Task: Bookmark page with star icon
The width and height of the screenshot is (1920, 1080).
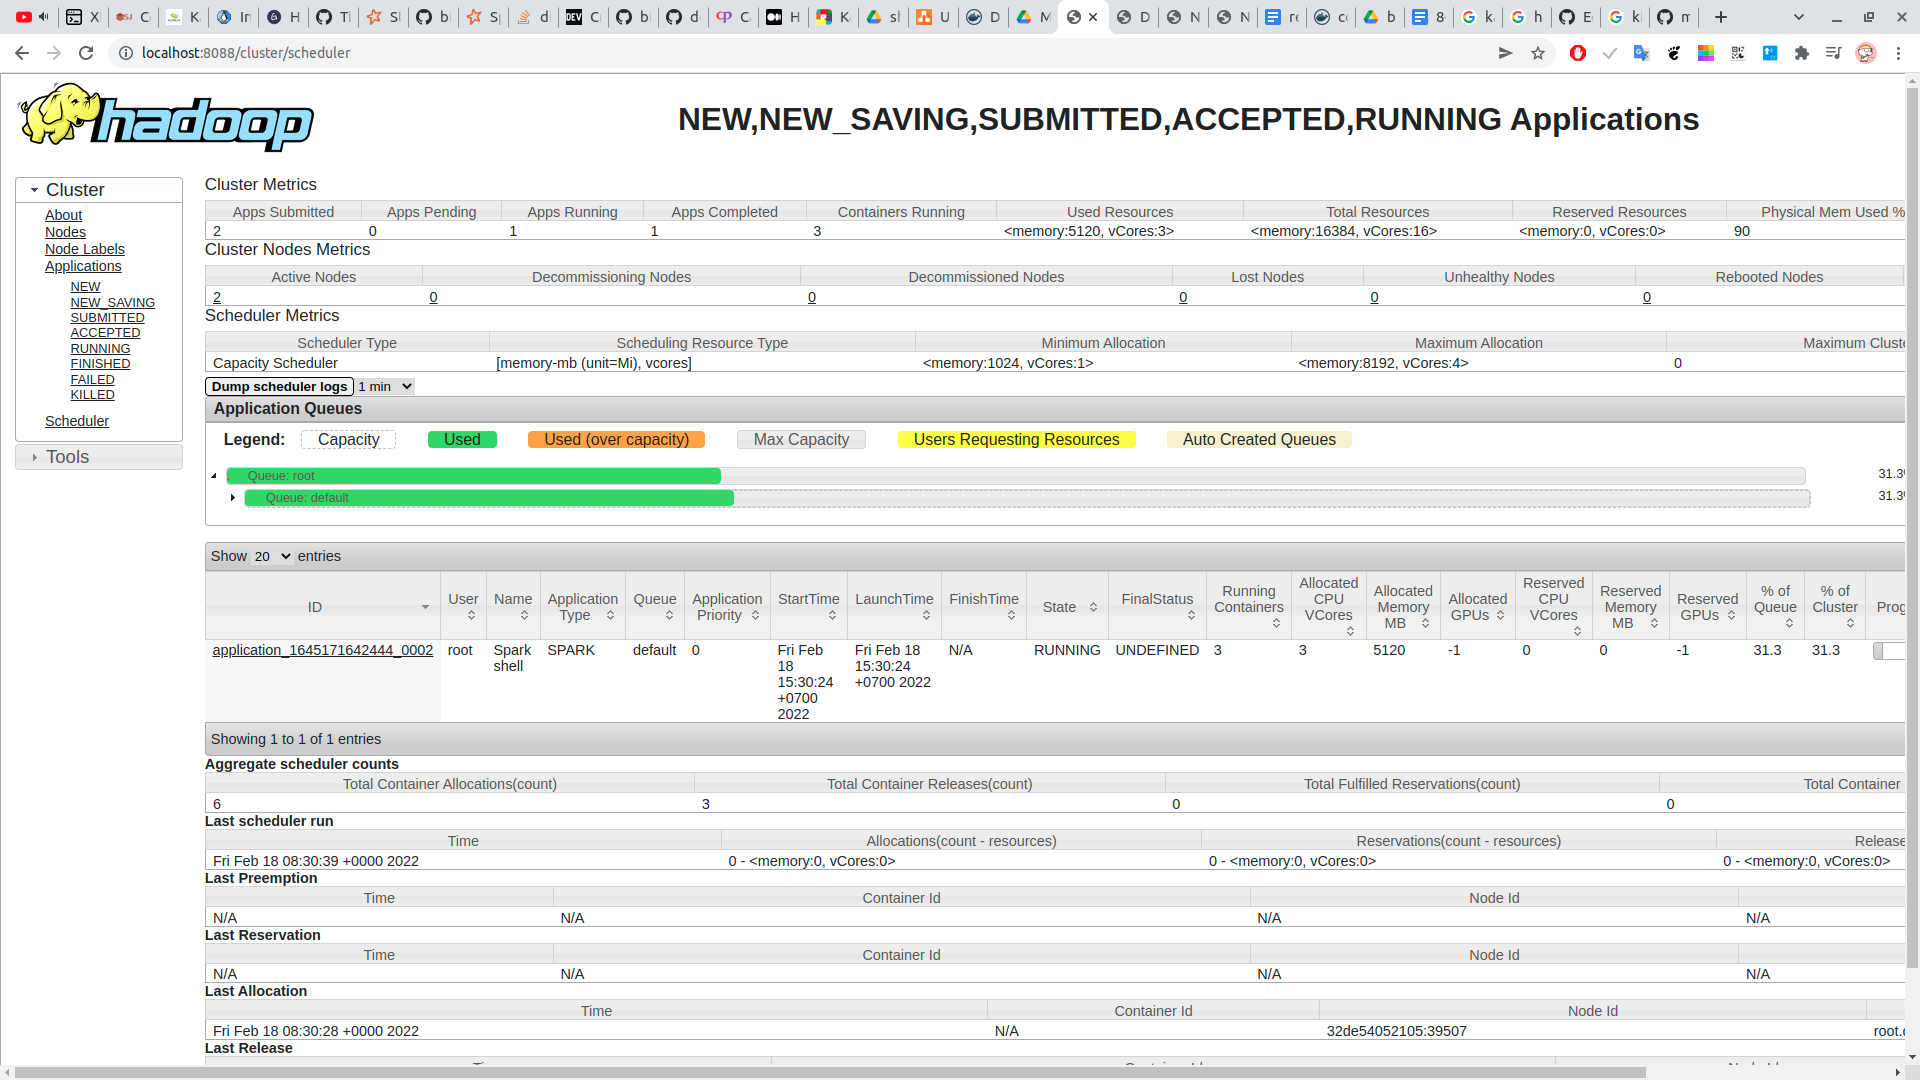Action: [x=1538, y=53]
